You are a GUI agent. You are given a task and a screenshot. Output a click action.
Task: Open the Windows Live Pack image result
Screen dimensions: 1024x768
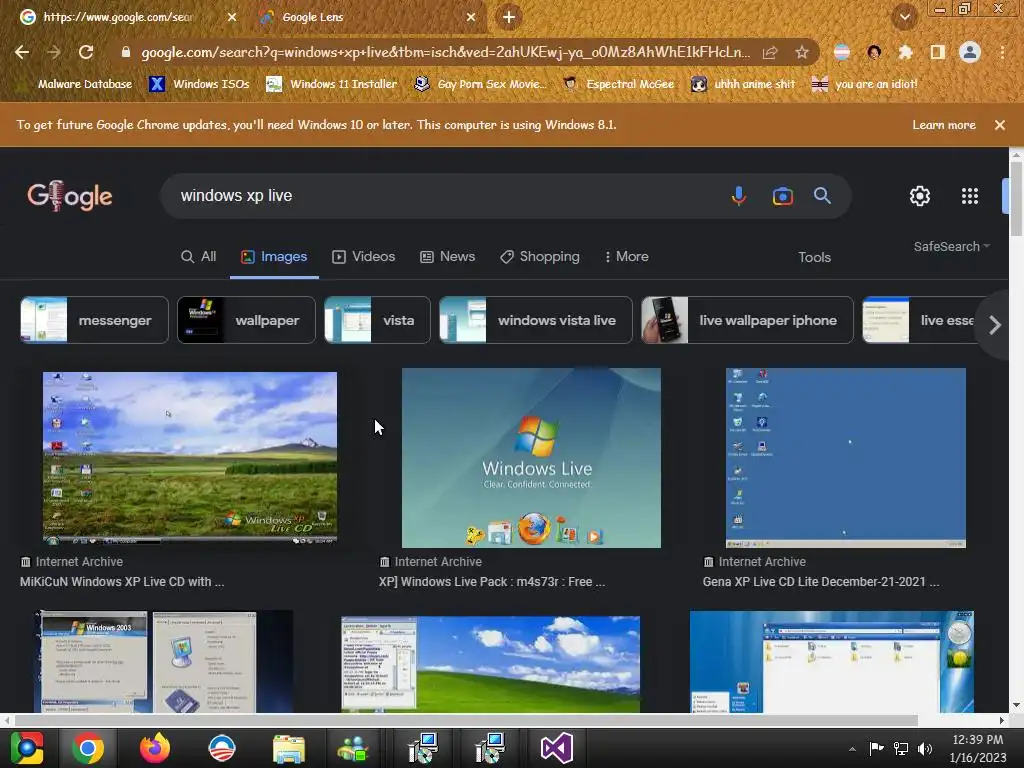pyautogui.click(x=531, y=458)
